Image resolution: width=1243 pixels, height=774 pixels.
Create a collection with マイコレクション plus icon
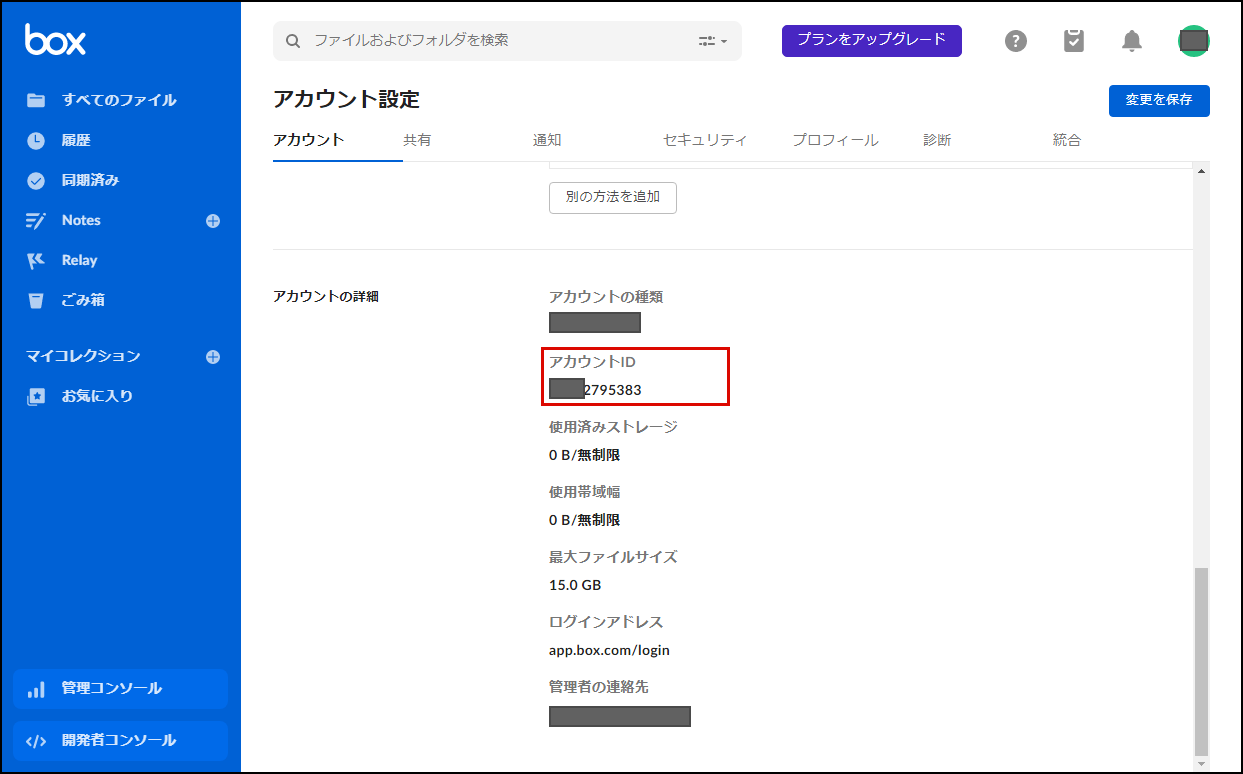point(213,357)
